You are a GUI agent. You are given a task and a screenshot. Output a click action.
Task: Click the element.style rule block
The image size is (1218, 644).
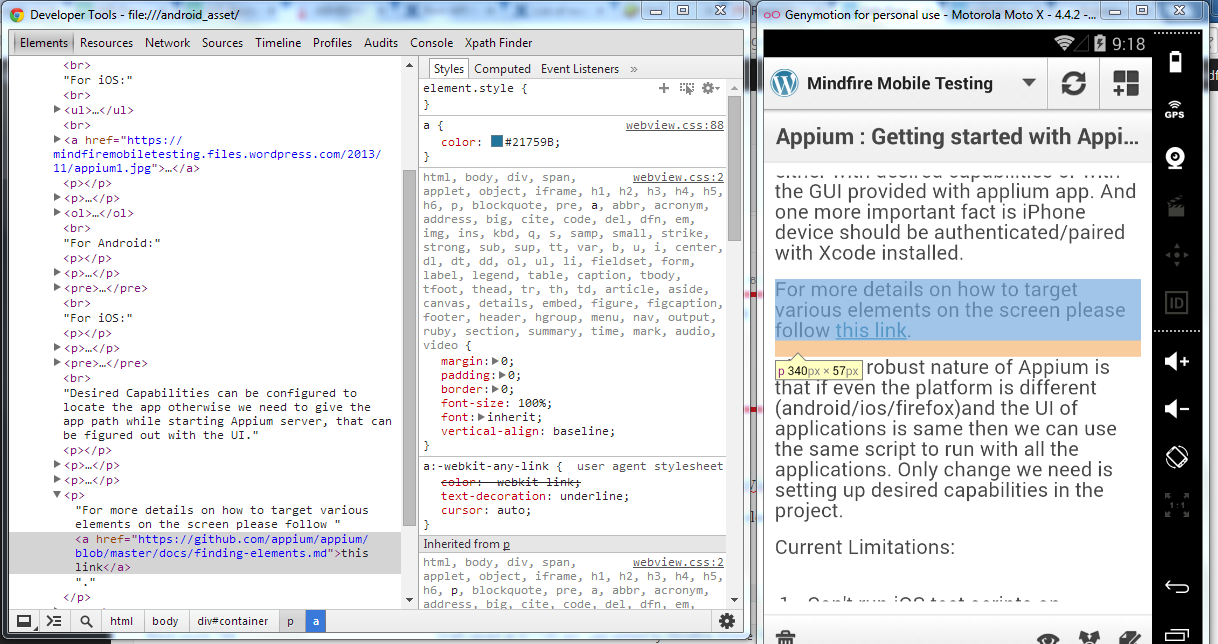(573, 96)
